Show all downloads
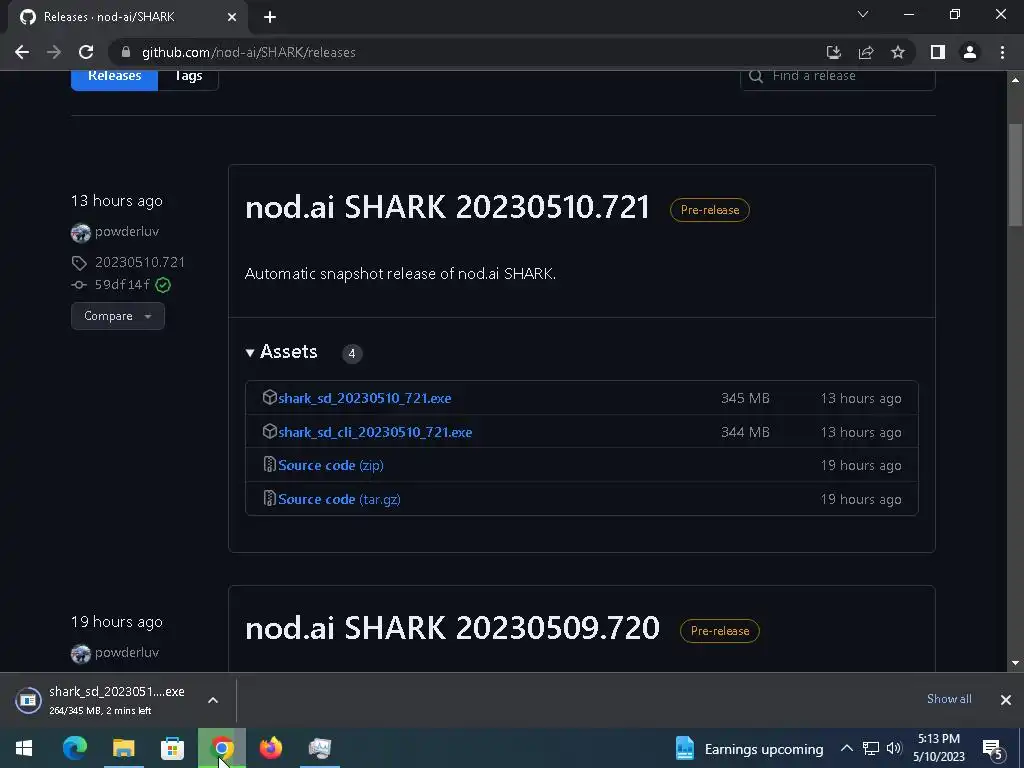The image size is (1024, 768). click(x=949, y=699)
